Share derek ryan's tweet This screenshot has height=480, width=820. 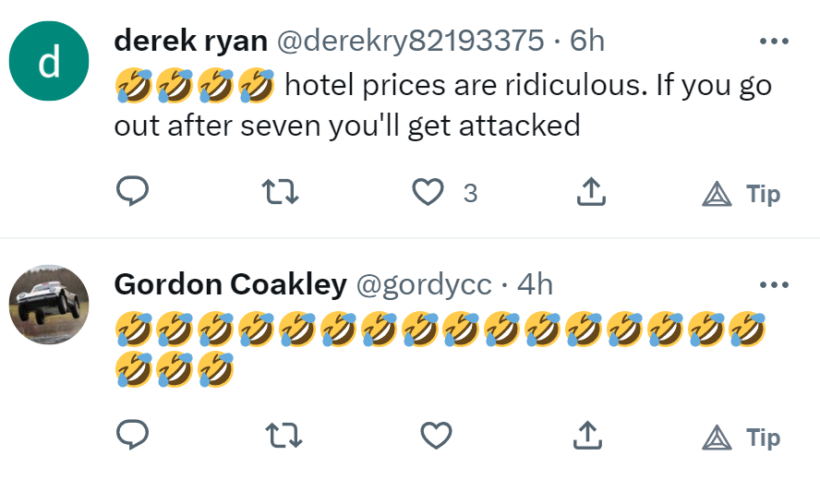(x=592, y=192)
